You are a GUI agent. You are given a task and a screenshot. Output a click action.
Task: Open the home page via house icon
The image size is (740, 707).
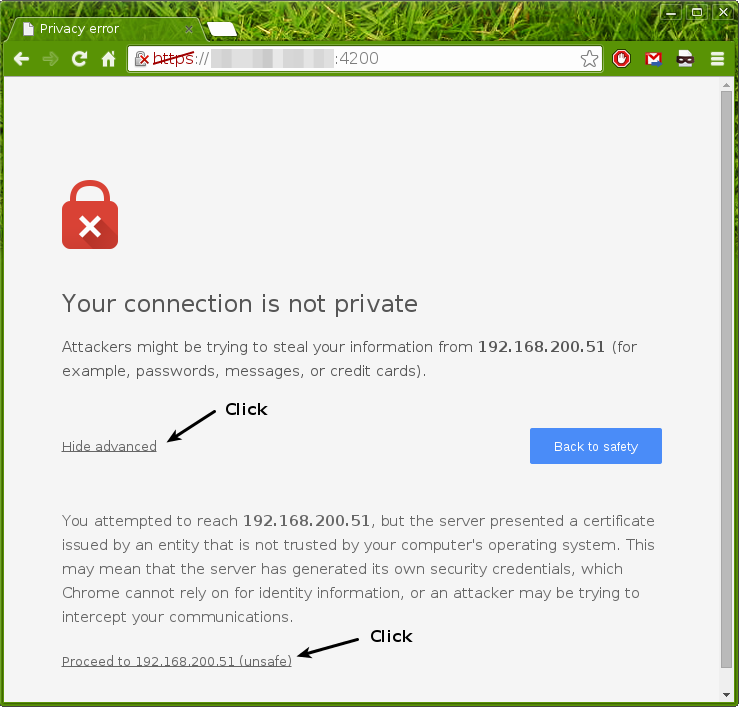tap(109, 59)
